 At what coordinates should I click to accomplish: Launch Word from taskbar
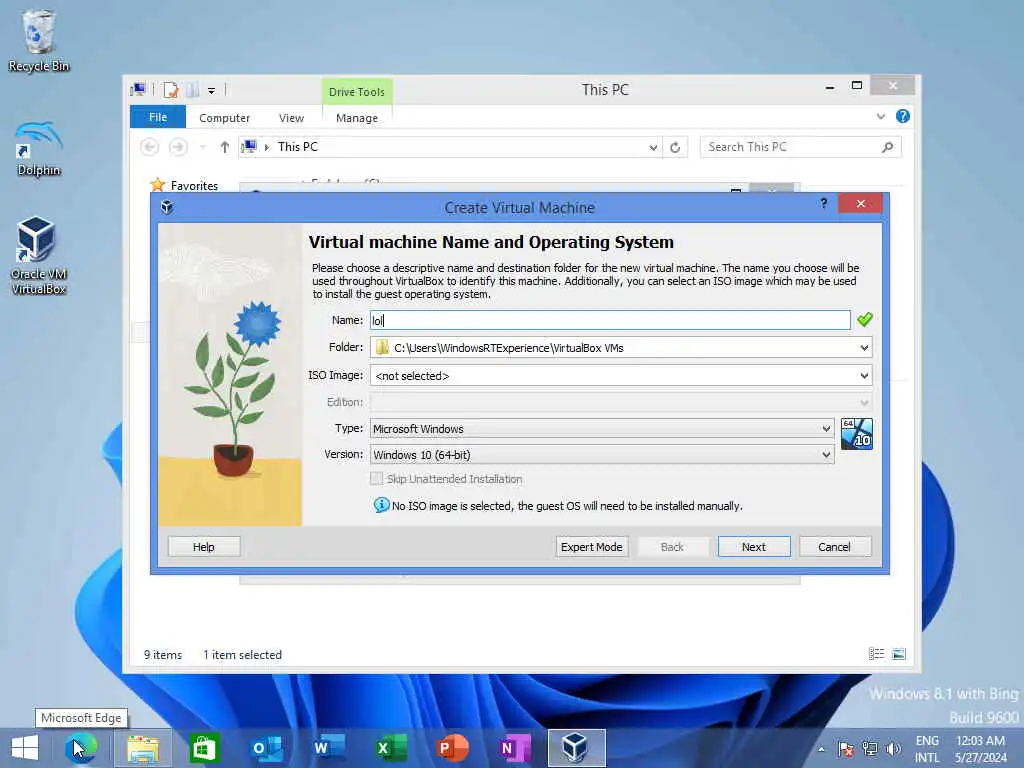(x=329, y=748)
